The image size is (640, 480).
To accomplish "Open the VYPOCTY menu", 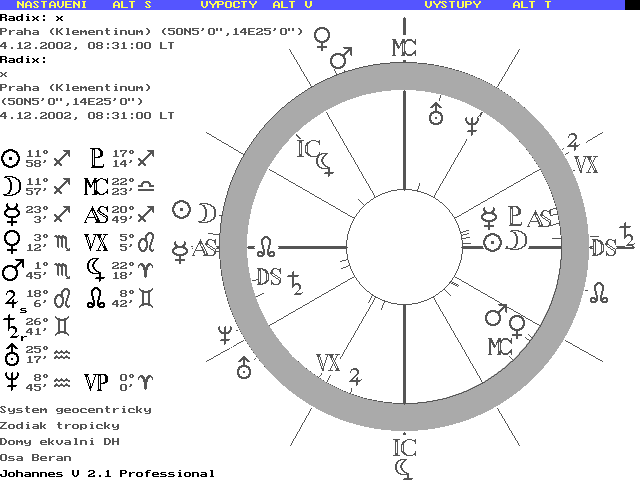I will [229, 5].
